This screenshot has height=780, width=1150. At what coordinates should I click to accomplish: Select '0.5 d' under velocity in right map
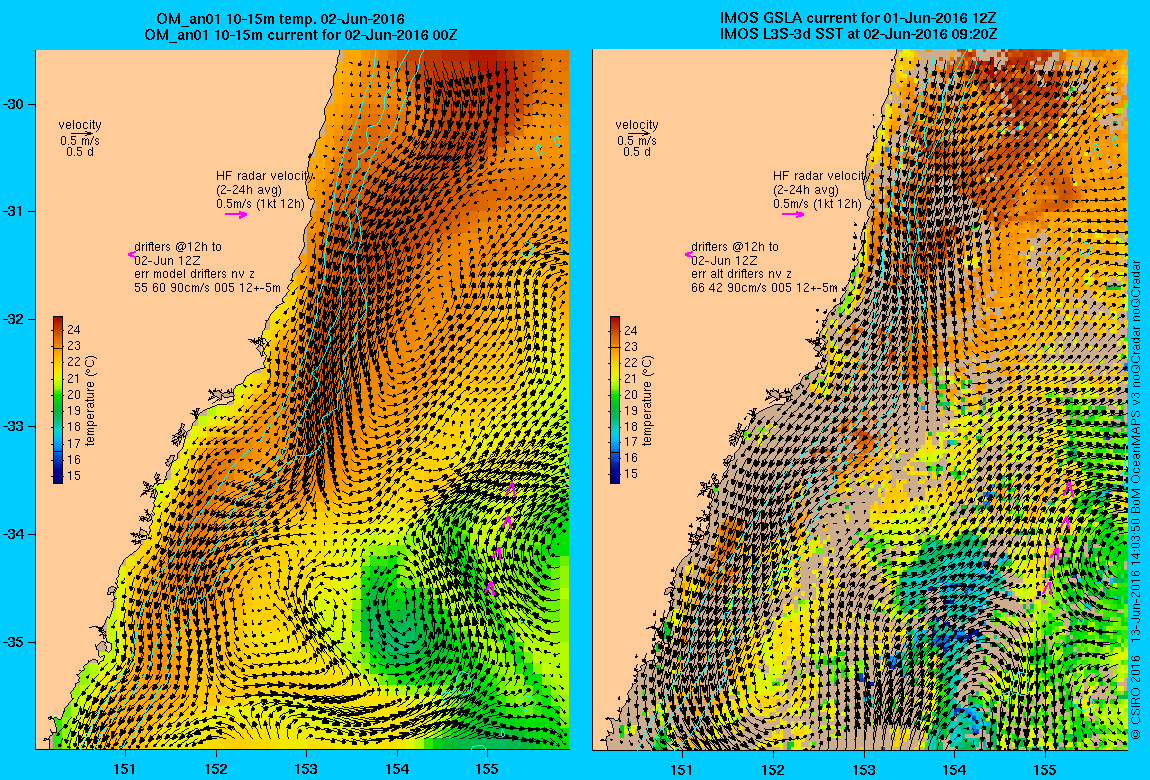(x=637, y=152)
